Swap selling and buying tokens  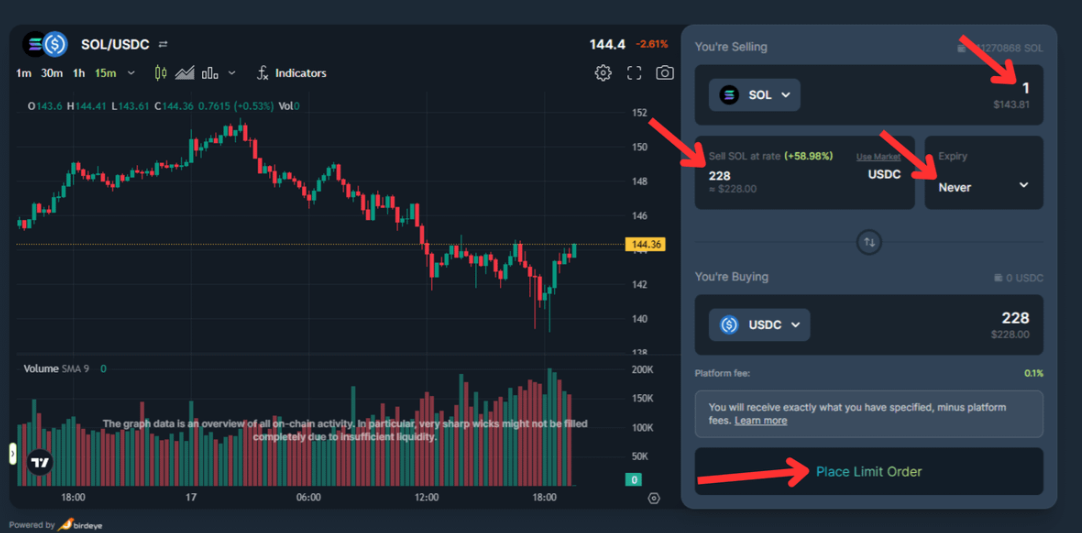point(869,242)
